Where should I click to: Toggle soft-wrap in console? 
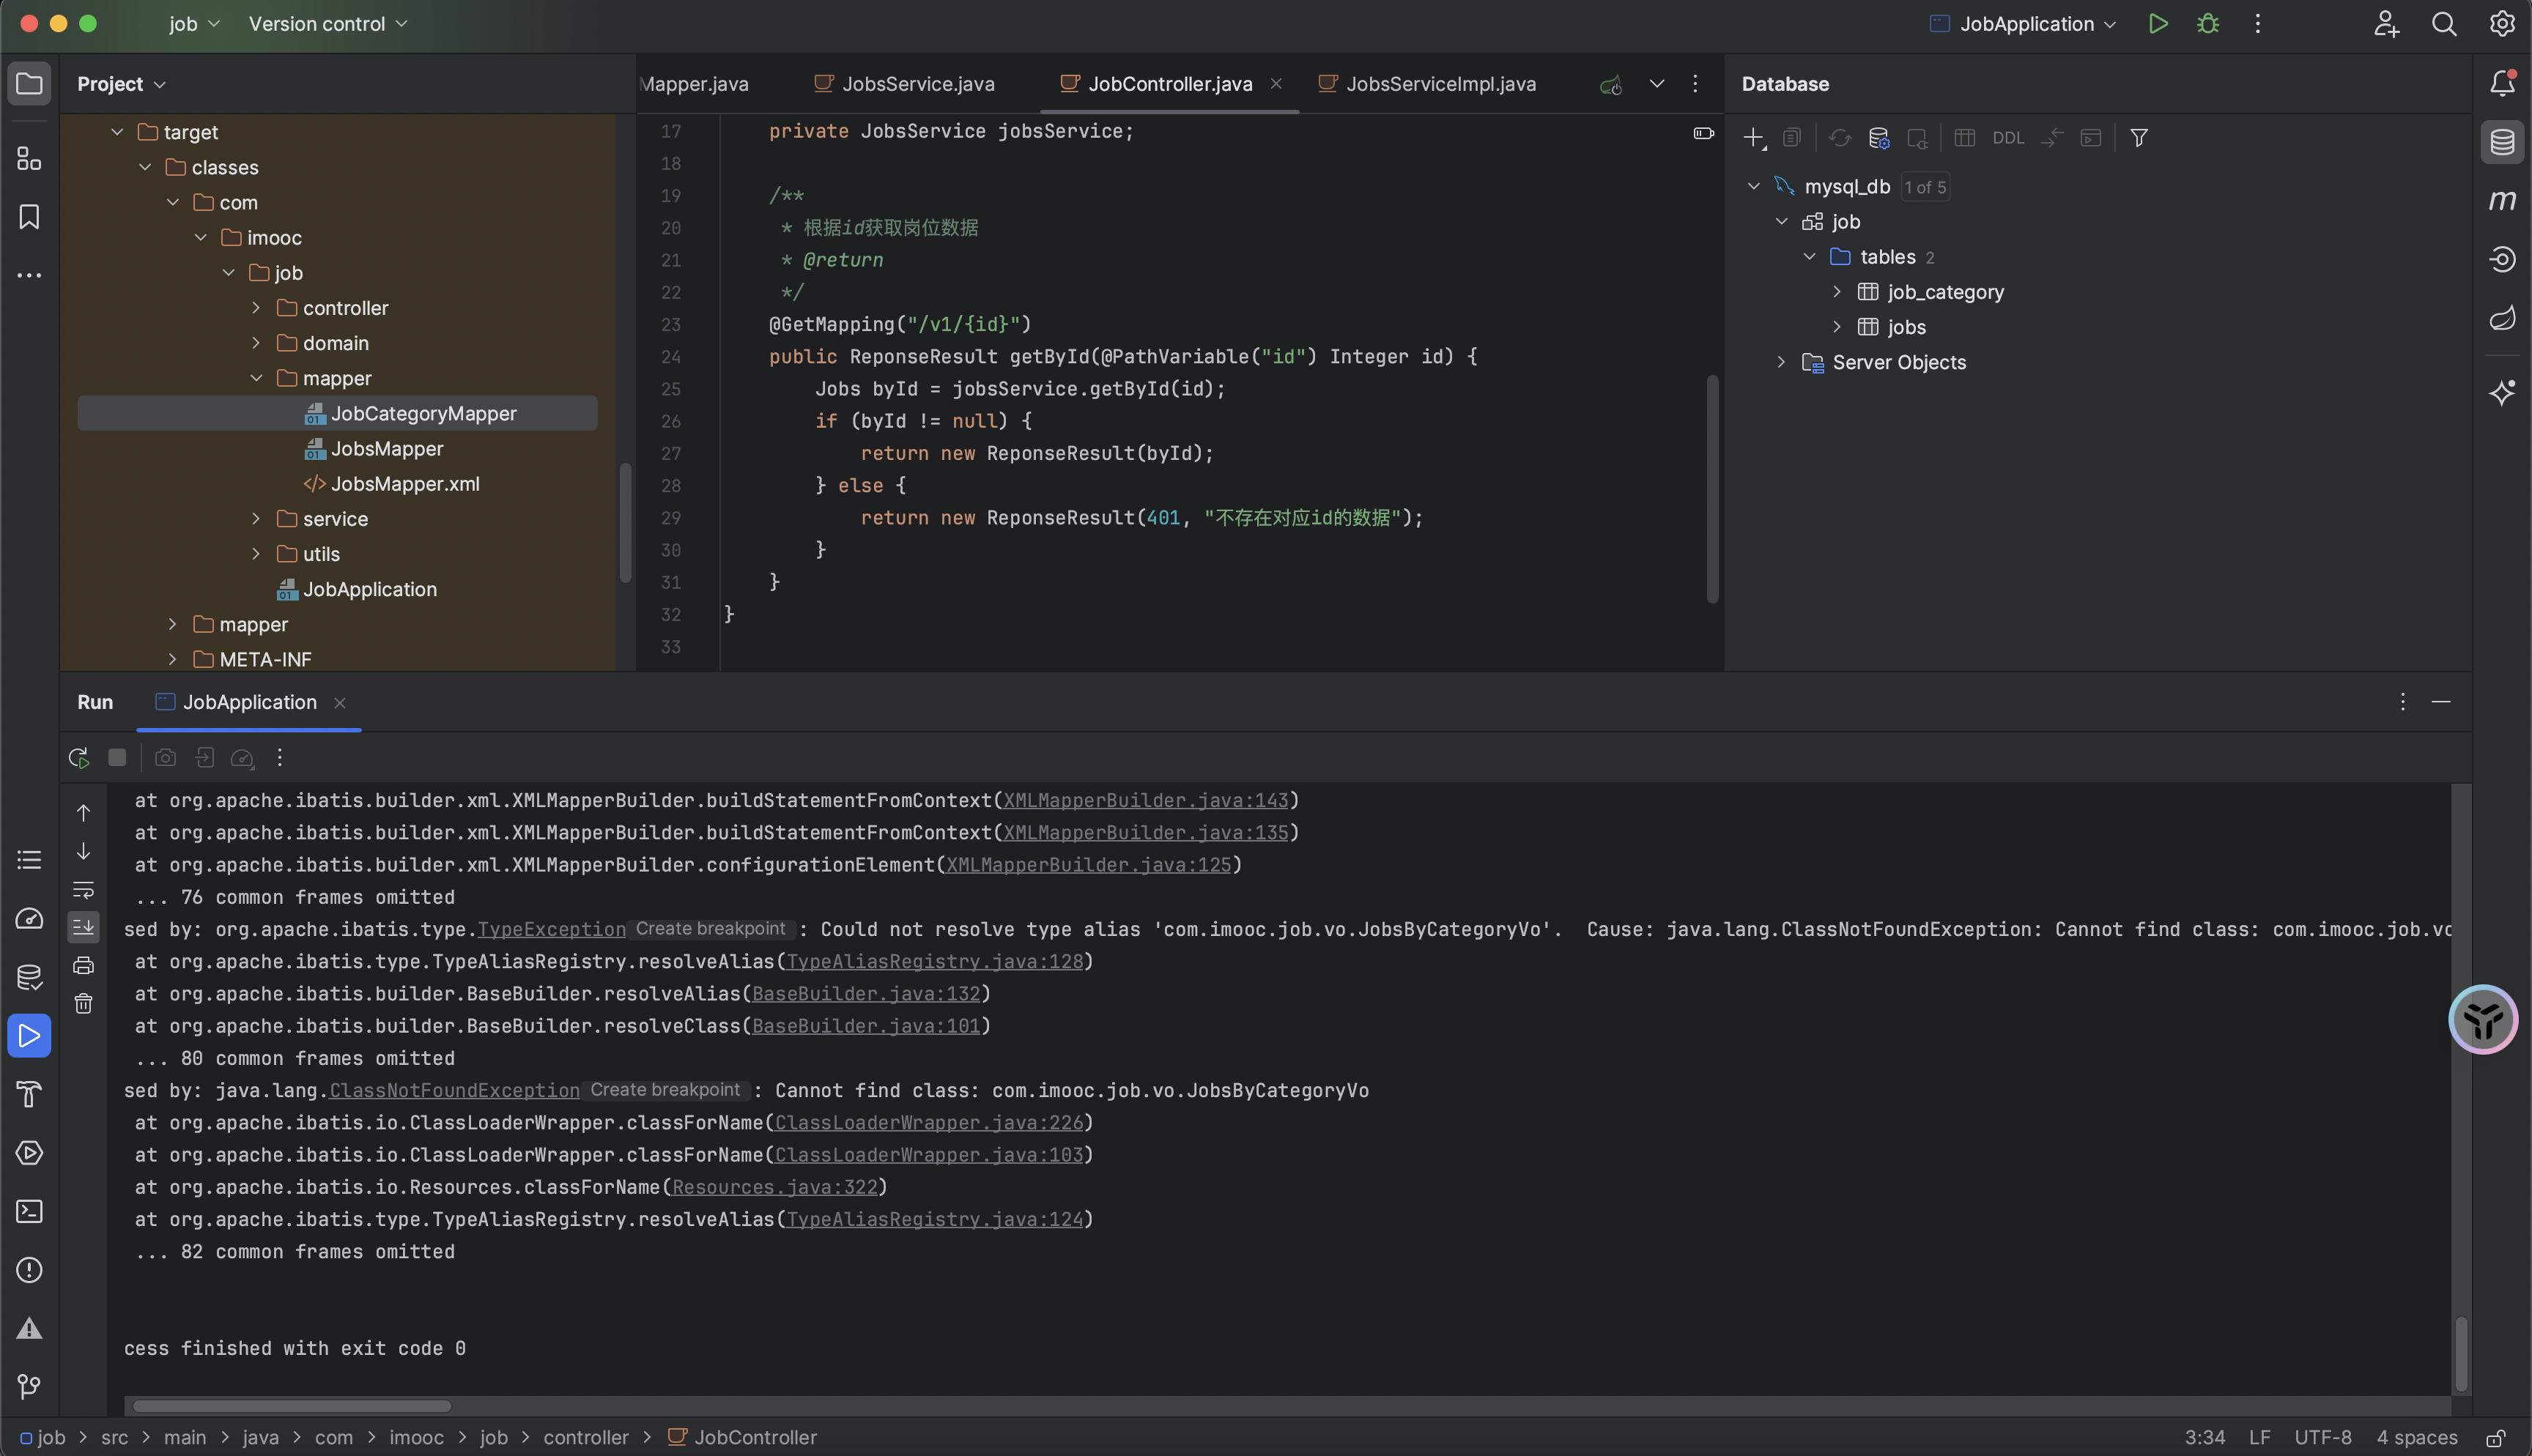pos(84,889)
